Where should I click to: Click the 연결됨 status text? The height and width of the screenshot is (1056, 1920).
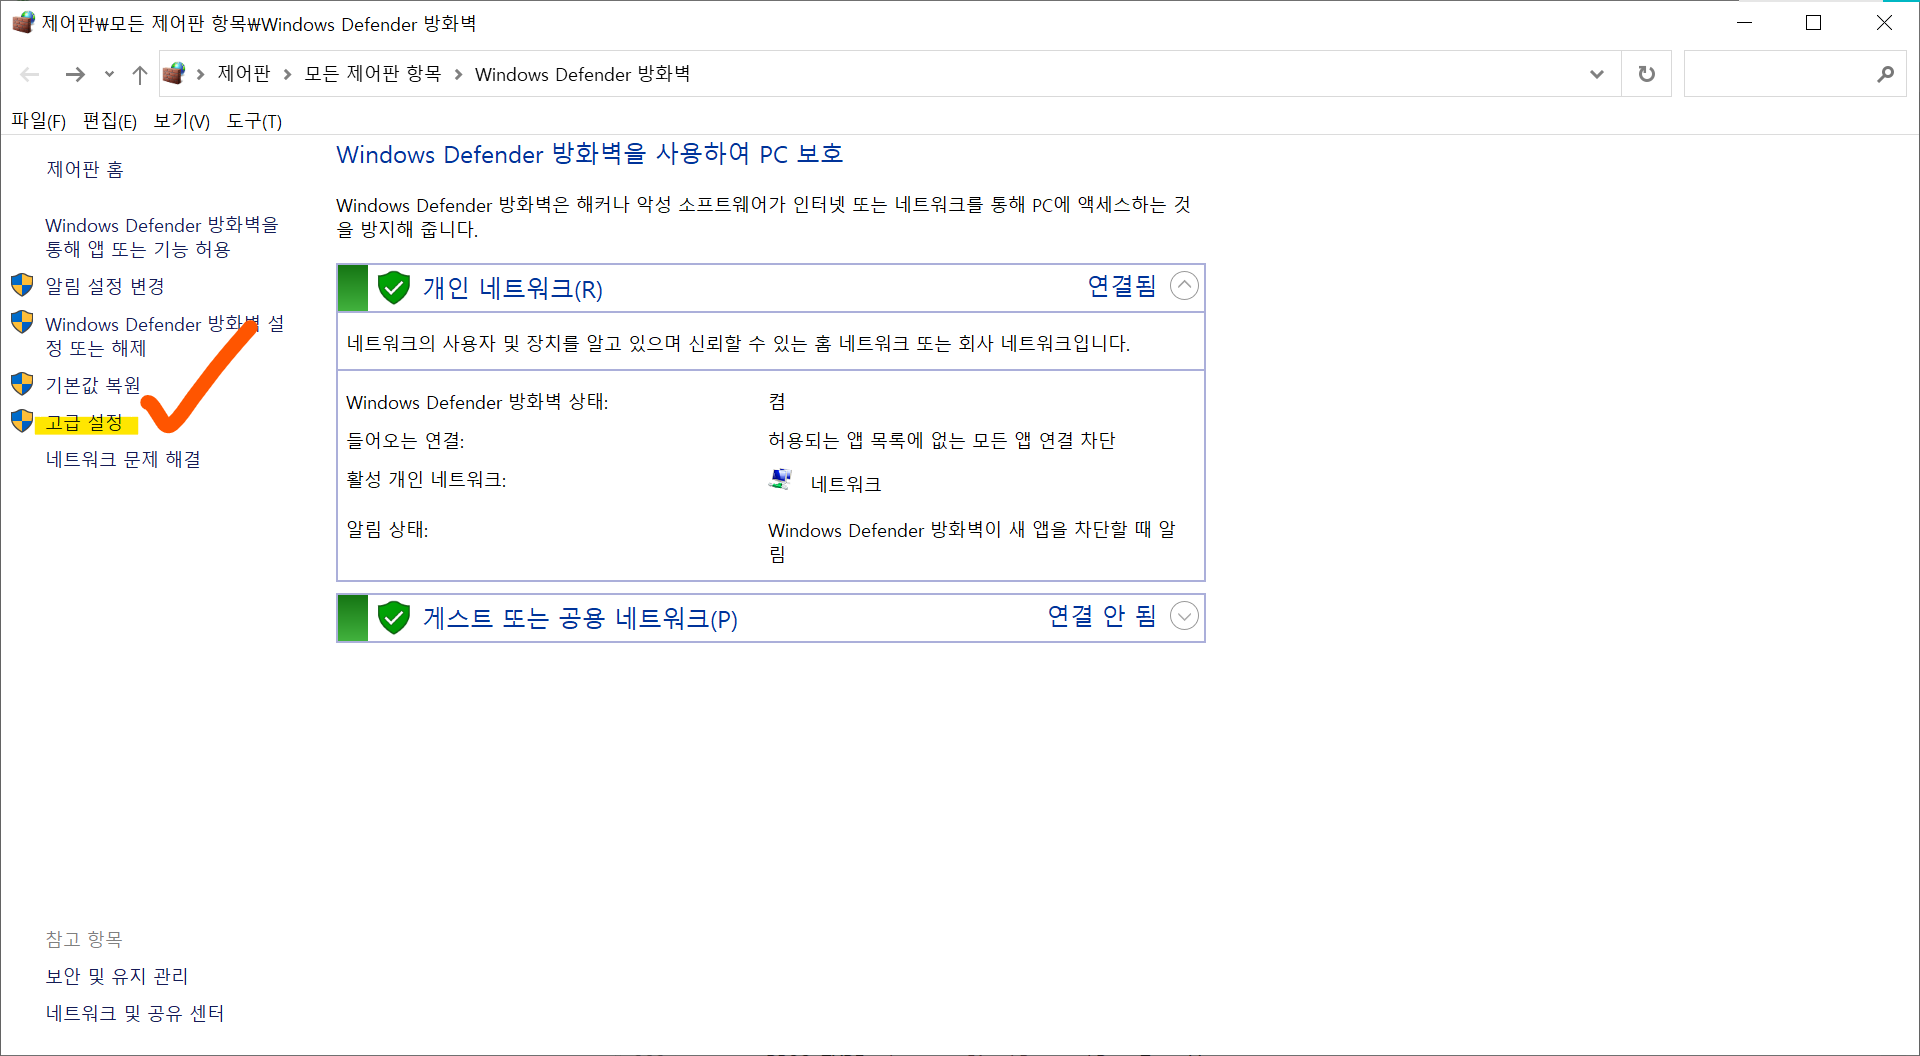(1122, 286)
